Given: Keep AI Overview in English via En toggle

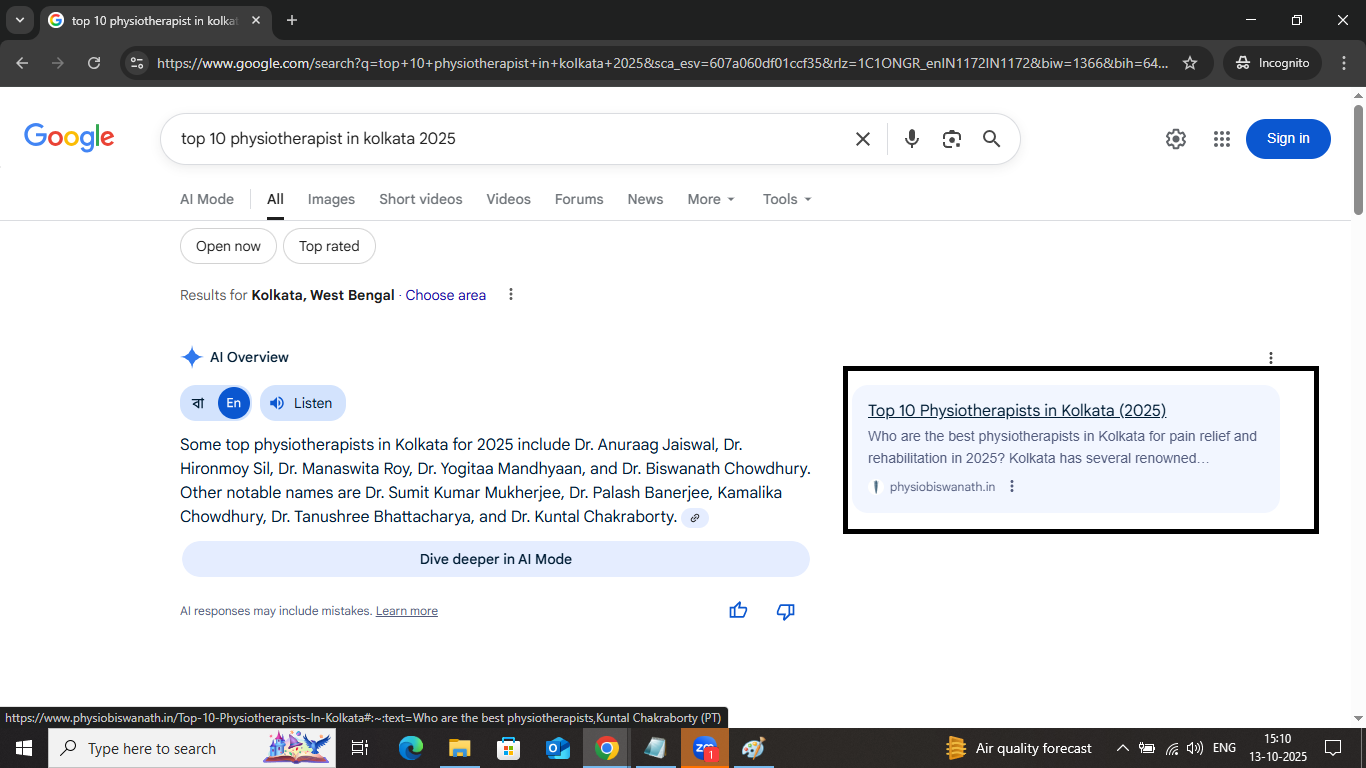Looking at the screenshot, I should [233, 403].
